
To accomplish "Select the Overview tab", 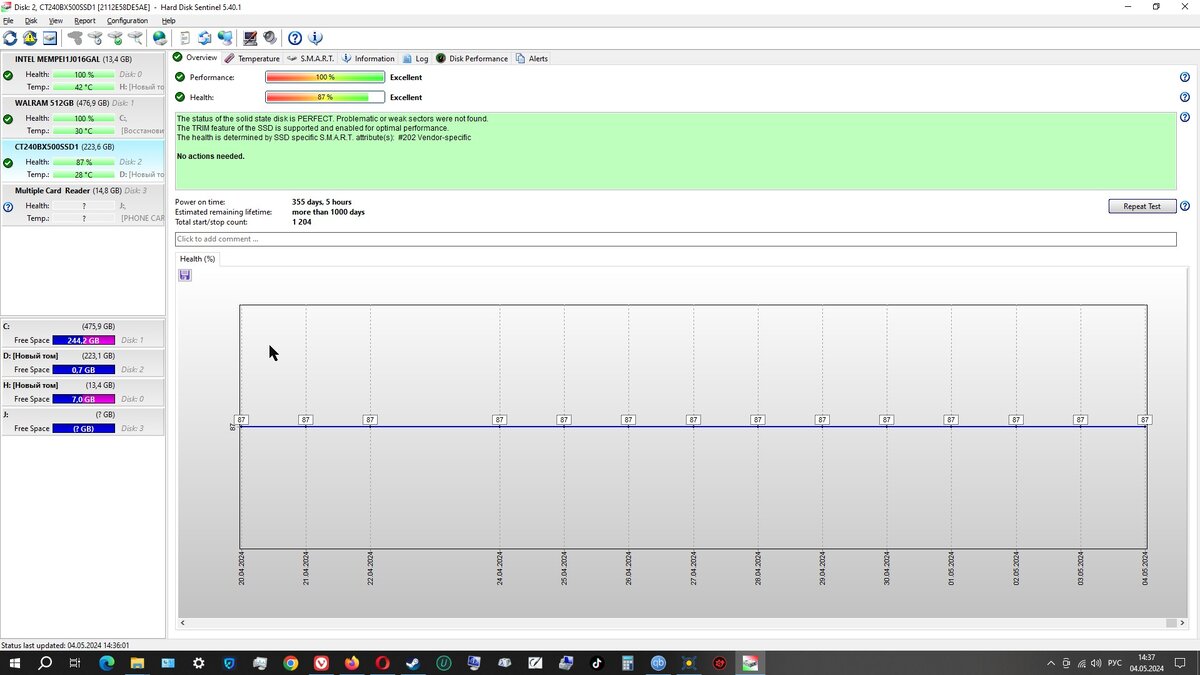I will pyautogui.click(x=195, y=57).
